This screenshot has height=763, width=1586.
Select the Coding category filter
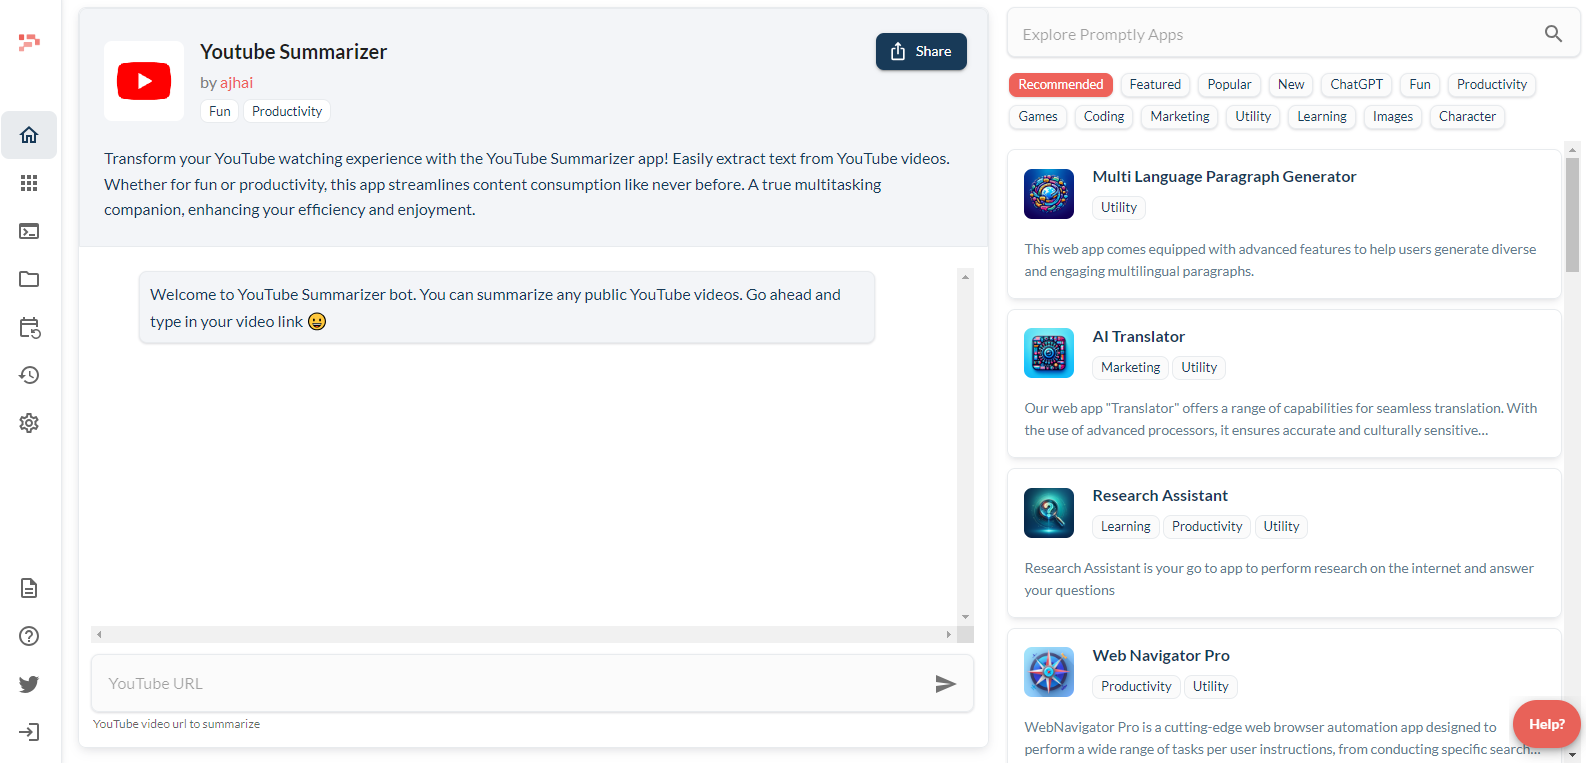pos(1104,117)
